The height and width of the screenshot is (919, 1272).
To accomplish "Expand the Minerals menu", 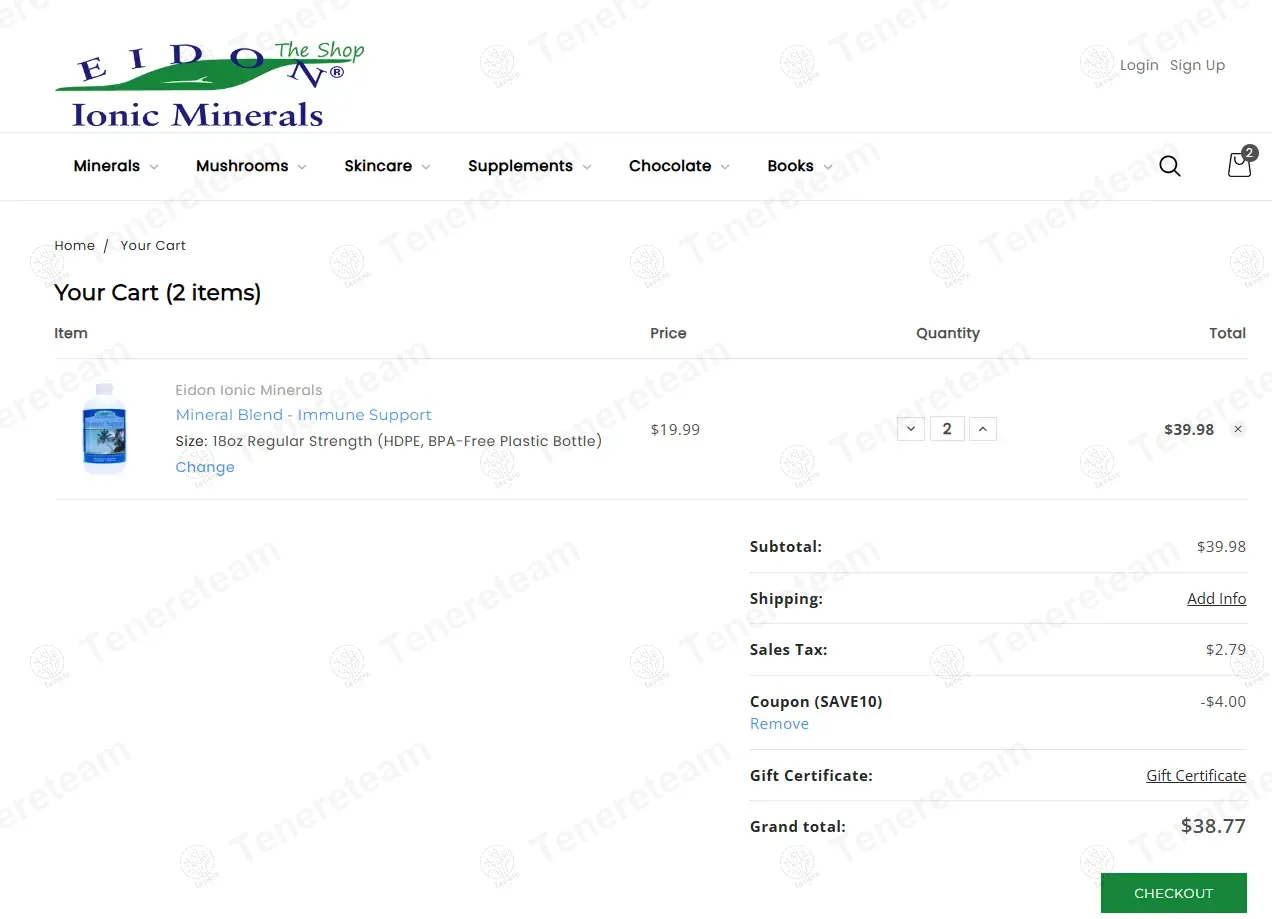I will pyautogui.click(x=115, y=166).
